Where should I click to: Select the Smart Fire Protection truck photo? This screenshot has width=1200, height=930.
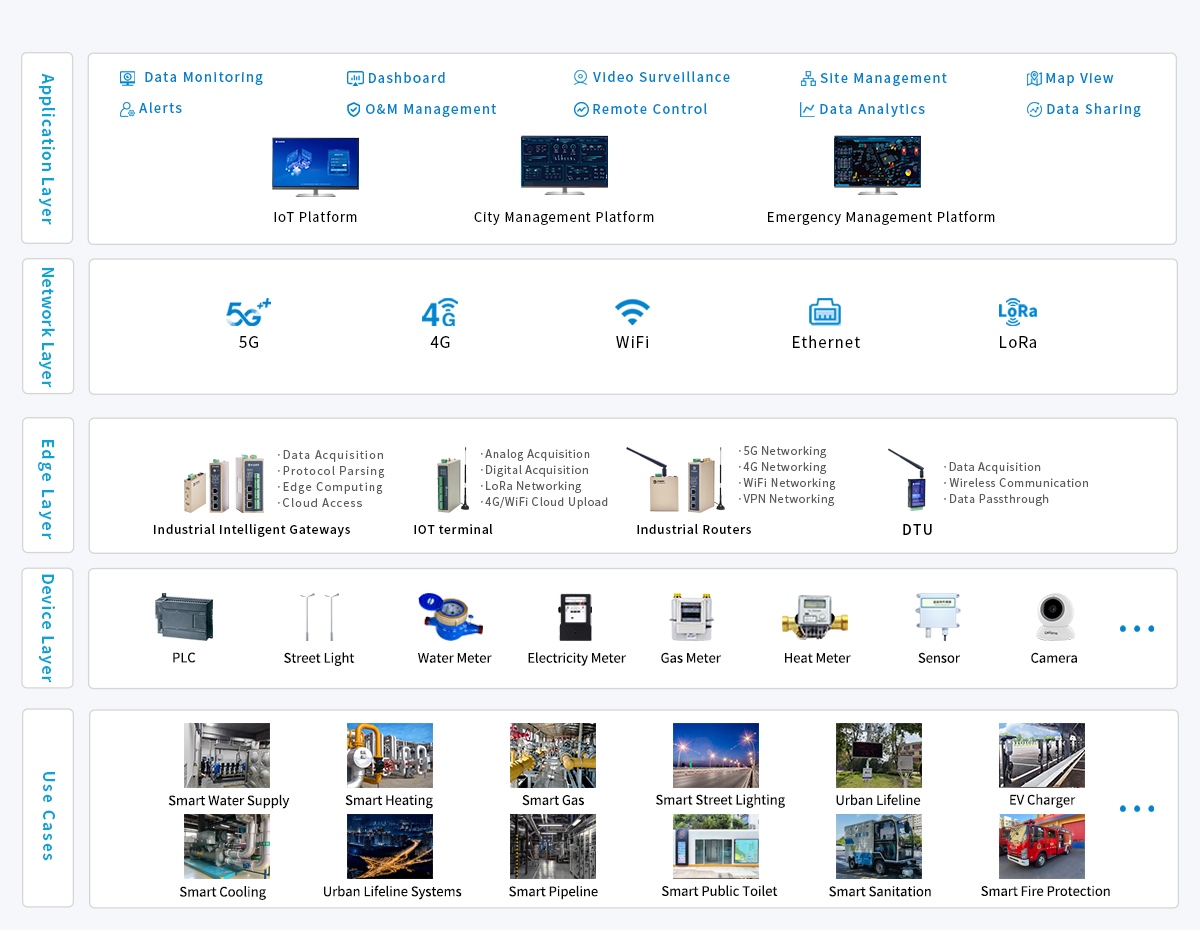1041,846
